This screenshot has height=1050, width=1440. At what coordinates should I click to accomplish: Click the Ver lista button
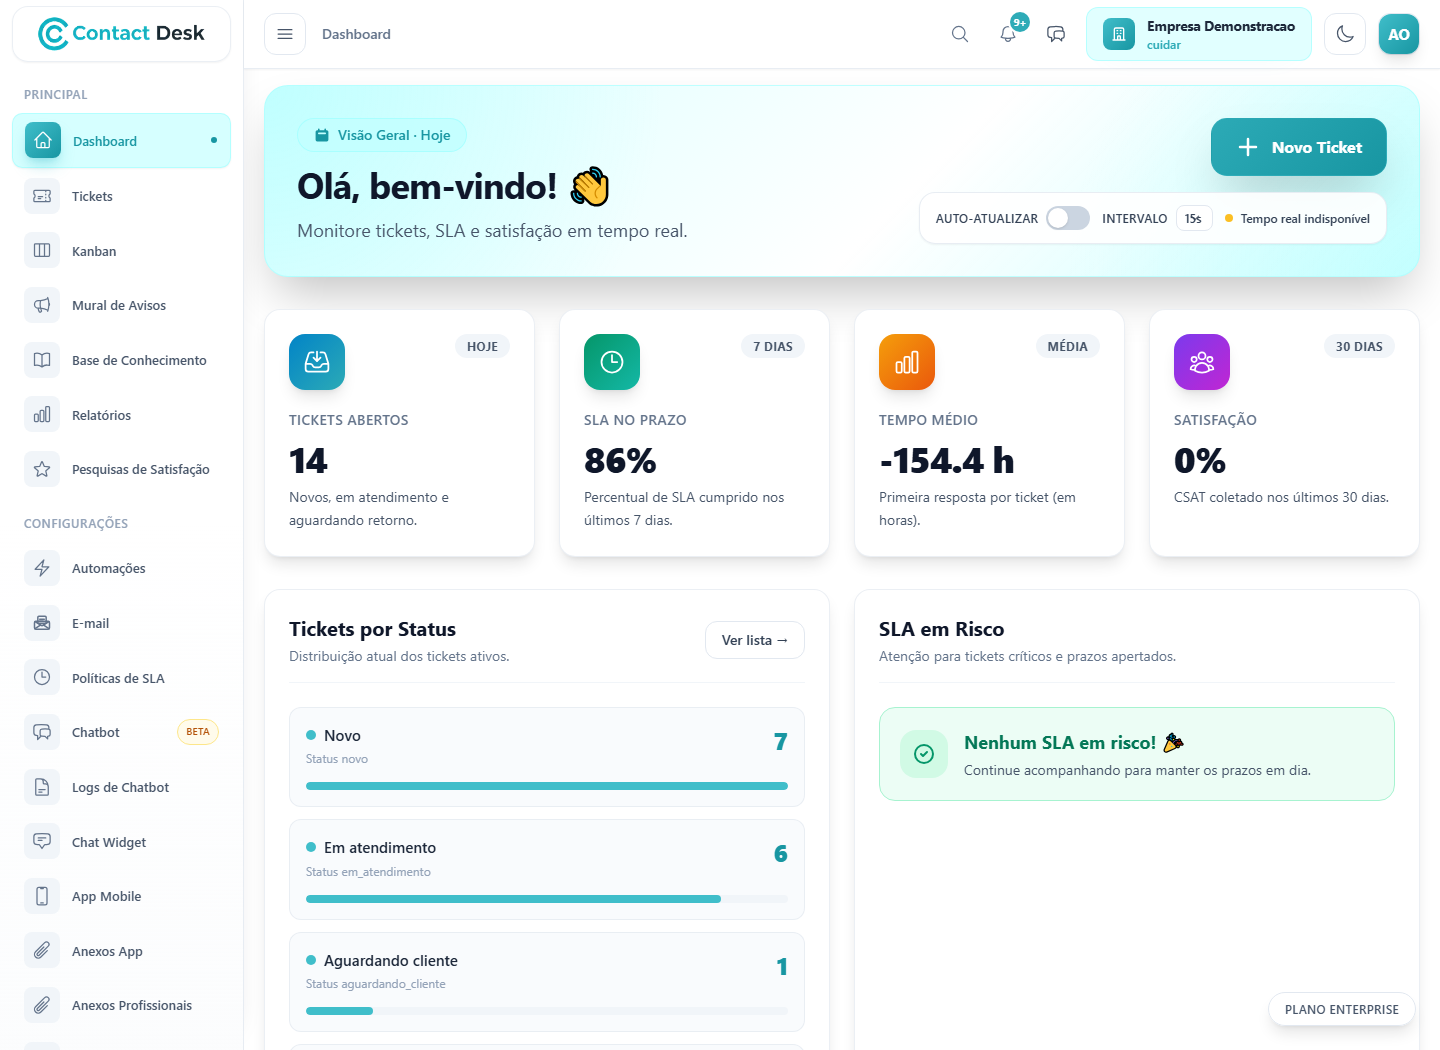tap(755, 640)
